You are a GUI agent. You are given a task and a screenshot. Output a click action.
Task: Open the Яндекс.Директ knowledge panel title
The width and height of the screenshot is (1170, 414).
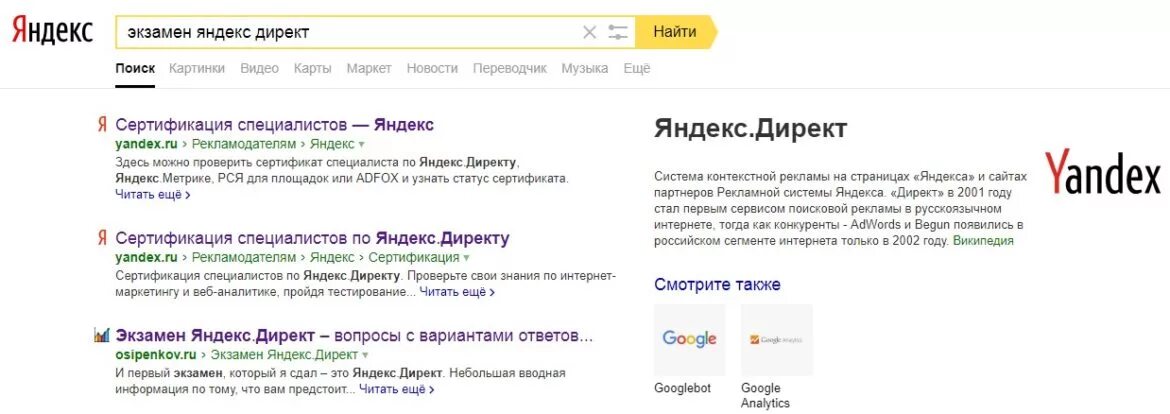751,129
